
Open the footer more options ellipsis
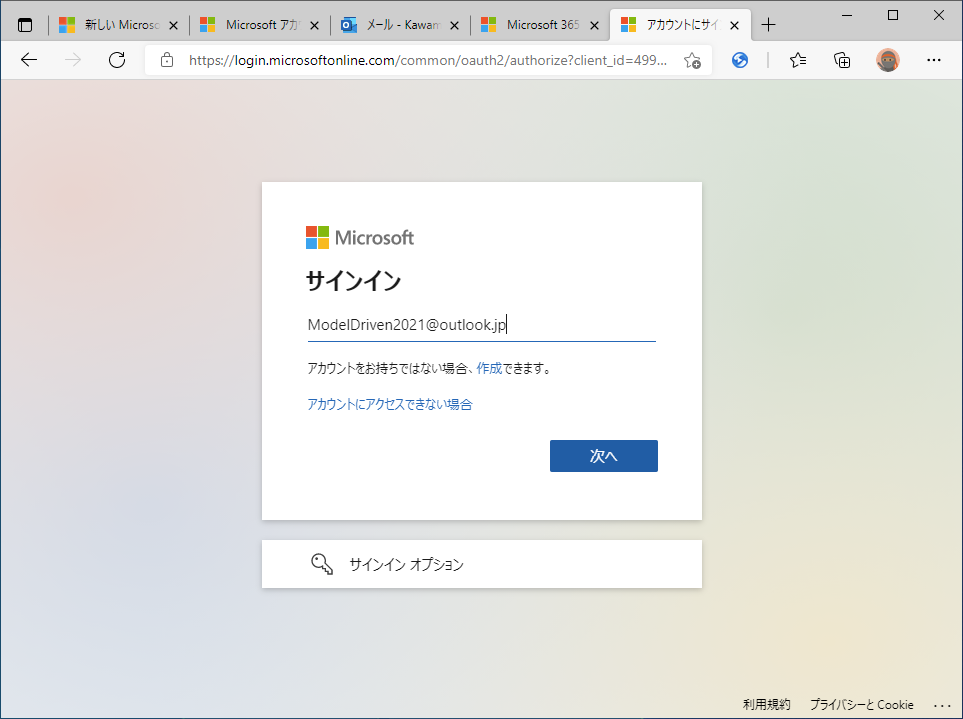pos(942,705)
